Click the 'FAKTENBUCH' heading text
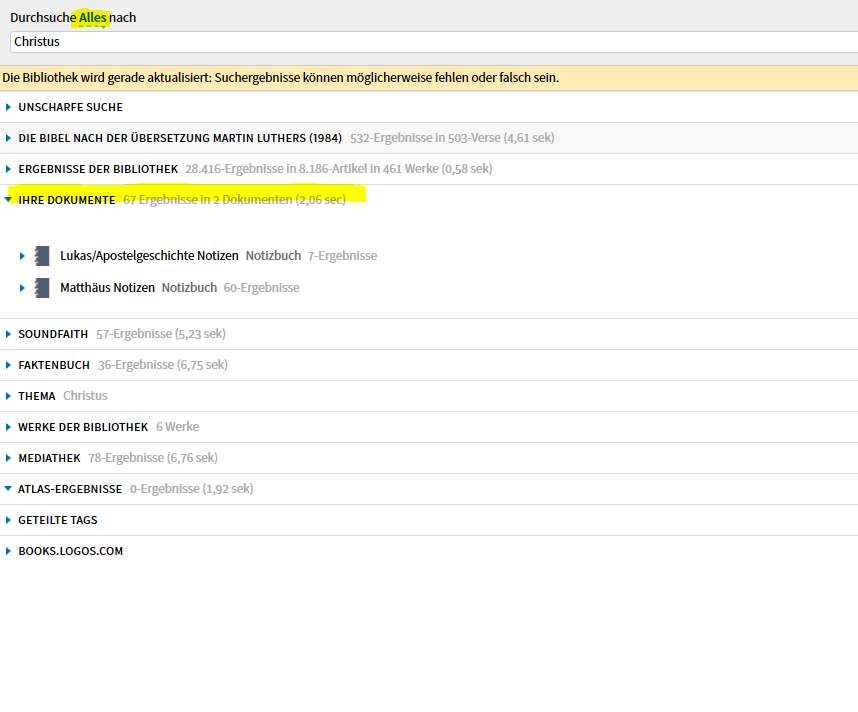 pos(54,365)
